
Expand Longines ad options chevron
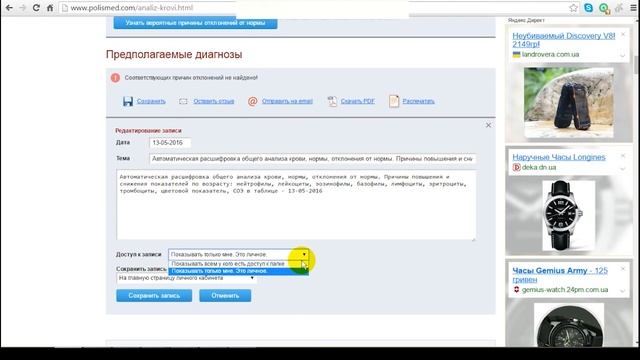[x=623, y=168]
